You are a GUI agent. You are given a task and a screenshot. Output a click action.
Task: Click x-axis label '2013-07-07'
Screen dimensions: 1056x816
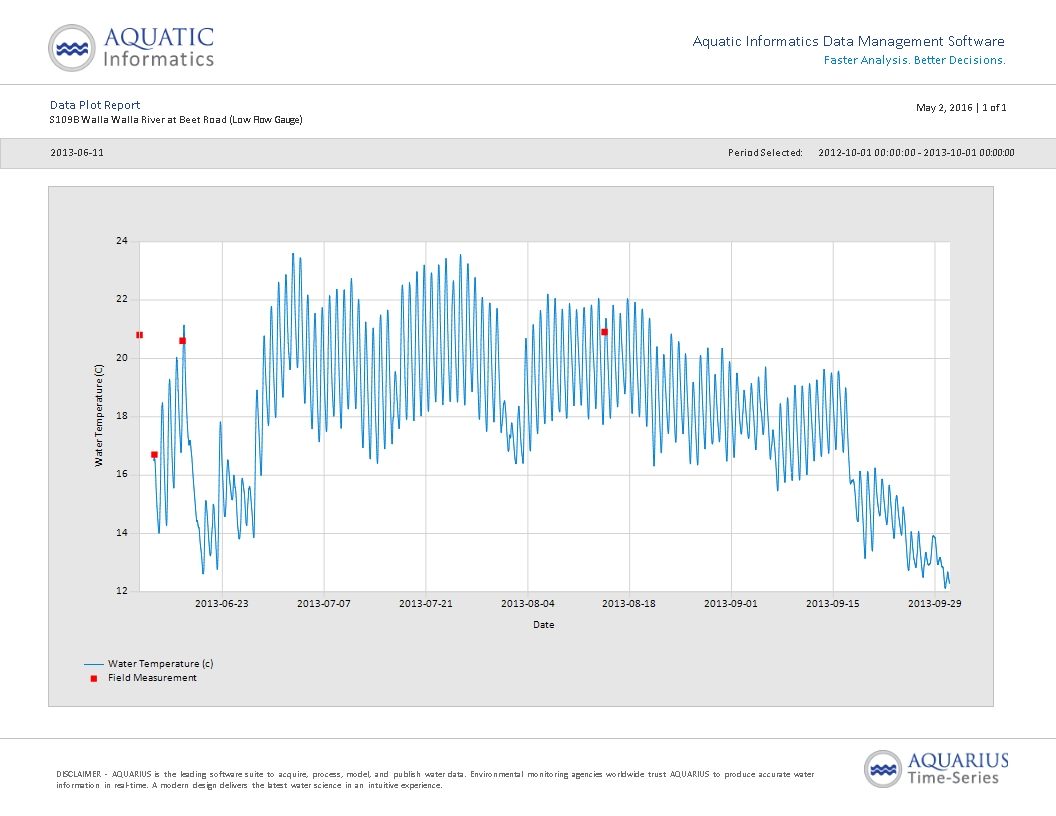(x=324, y=603)
